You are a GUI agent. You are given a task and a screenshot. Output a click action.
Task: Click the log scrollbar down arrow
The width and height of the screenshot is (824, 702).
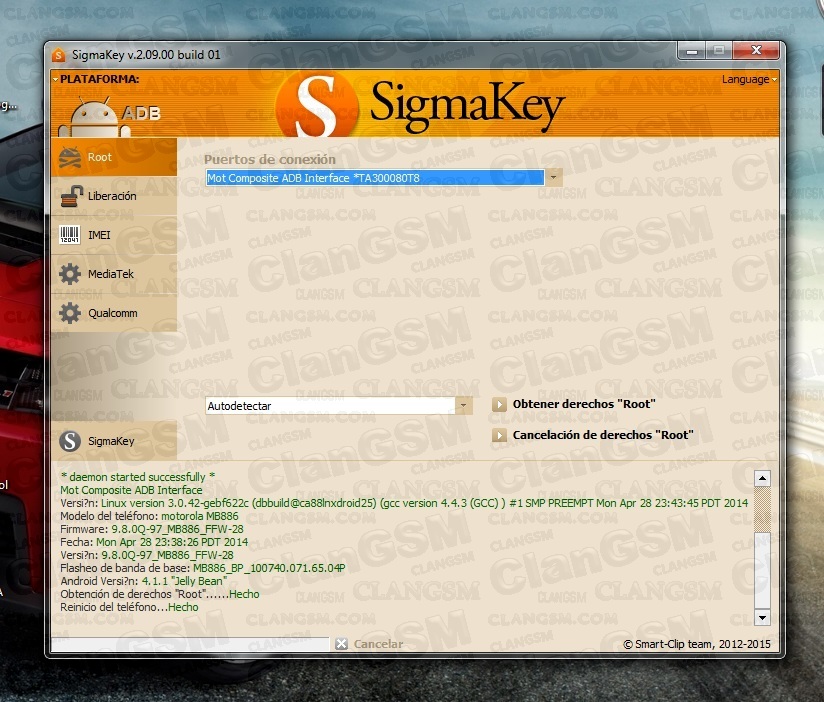coord(762,617)
